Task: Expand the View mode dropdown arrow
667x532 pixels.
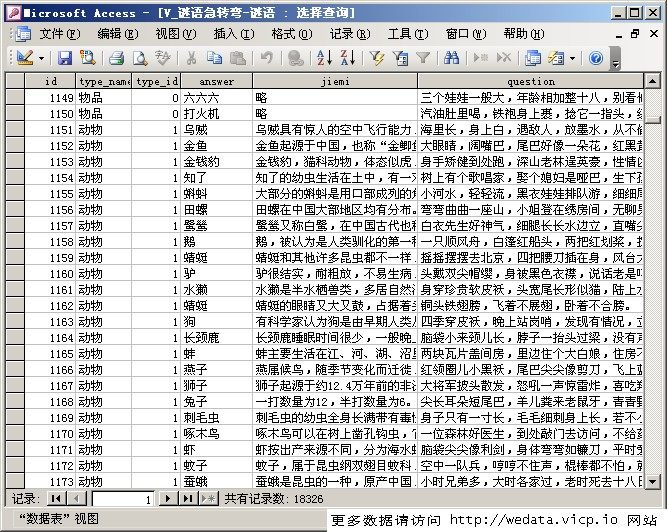Action: click(x=41, y=58)
